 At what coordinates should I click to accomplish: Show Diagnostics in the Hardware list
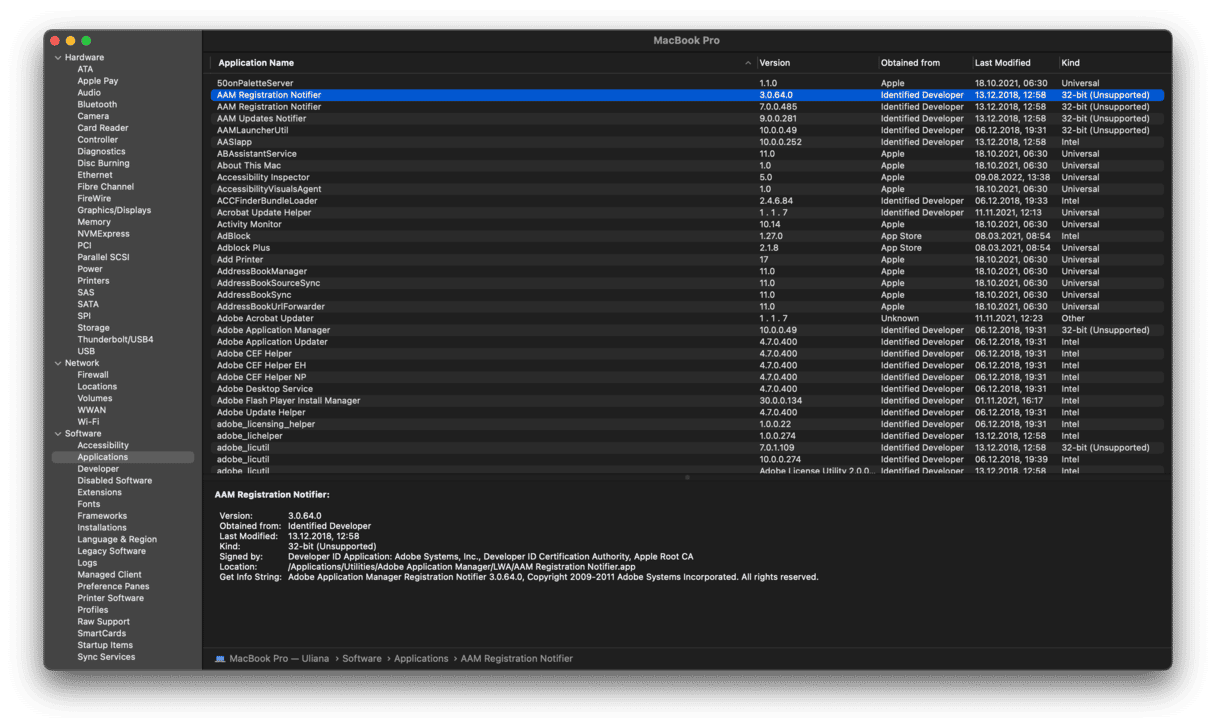coord(101,152)
